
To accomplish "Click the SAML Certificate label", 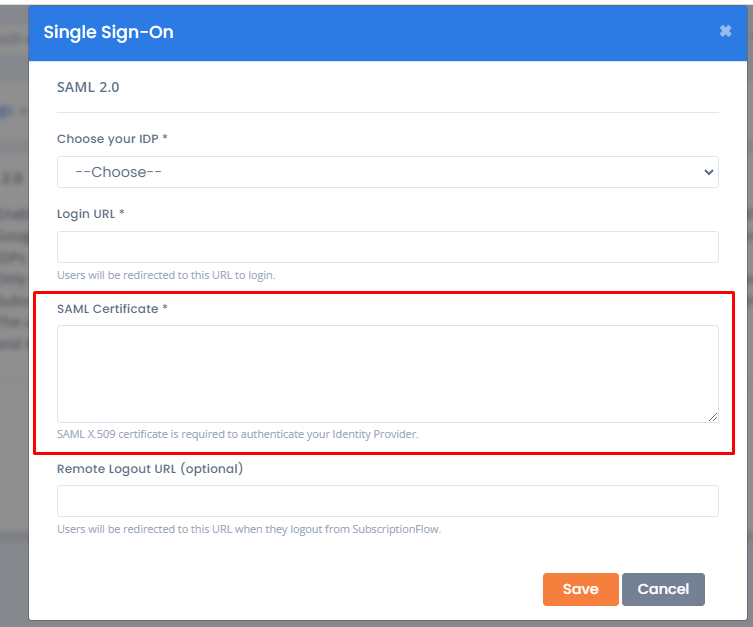I will click(x=112, y=309).
